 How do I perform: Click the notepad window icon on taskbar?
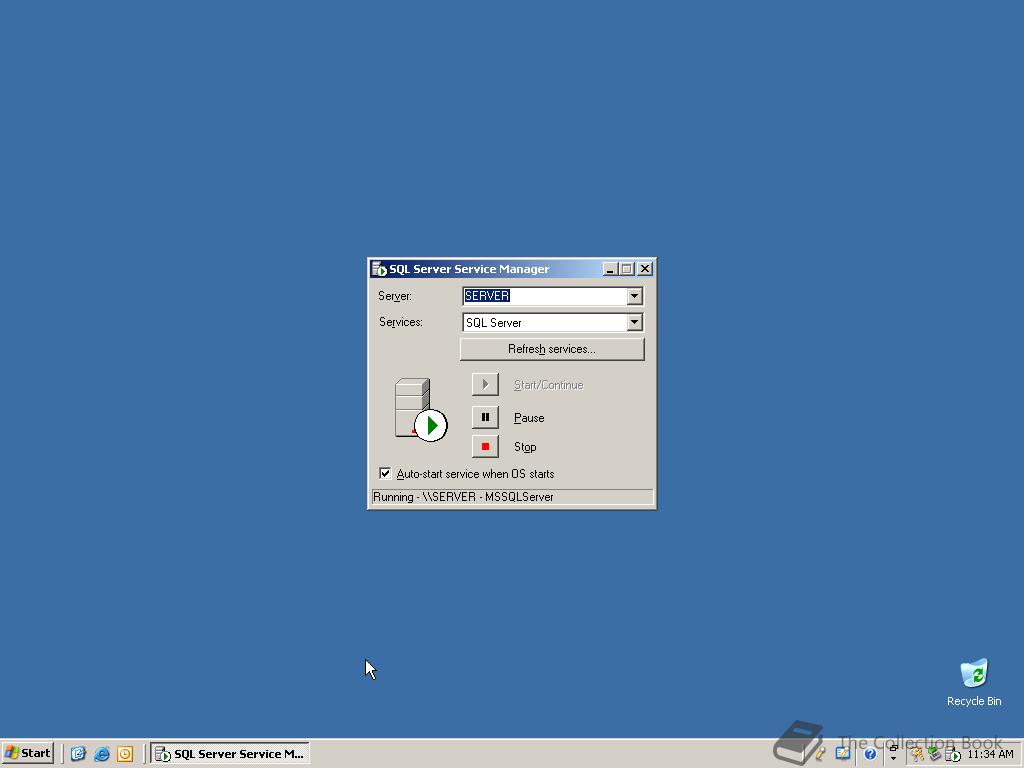843,754
